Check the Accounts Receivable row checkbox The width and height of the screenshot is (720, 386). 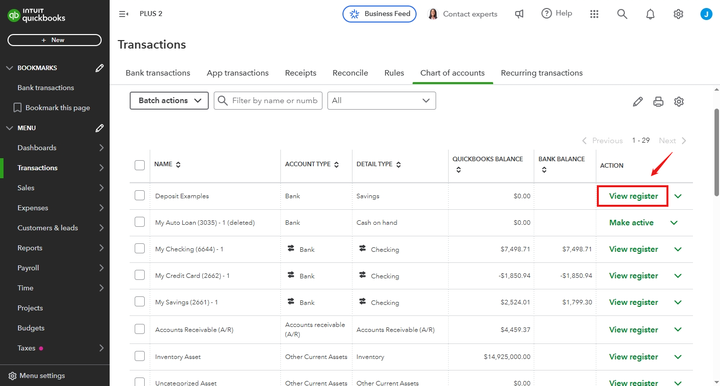(140, 329)
